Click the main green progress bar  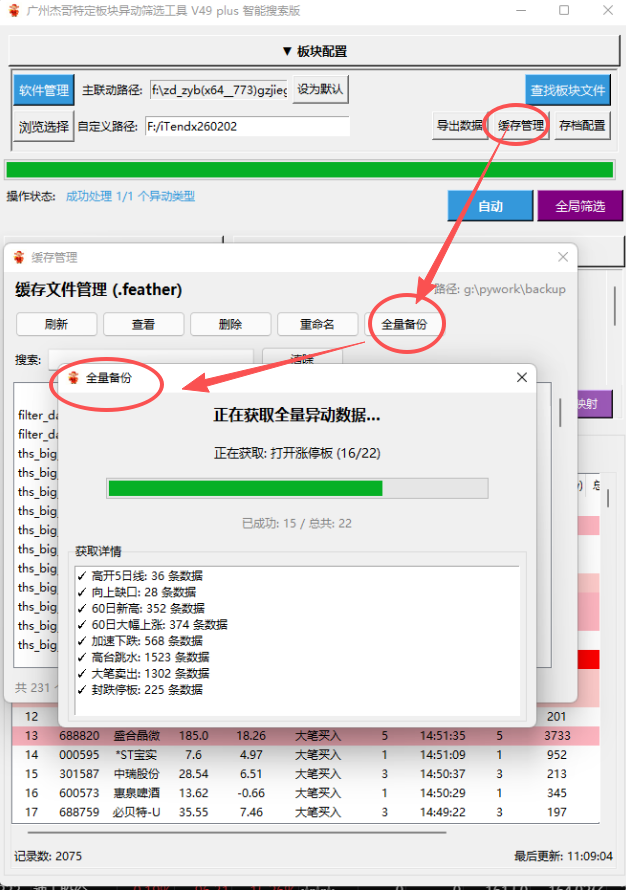(x=309, y=170)
